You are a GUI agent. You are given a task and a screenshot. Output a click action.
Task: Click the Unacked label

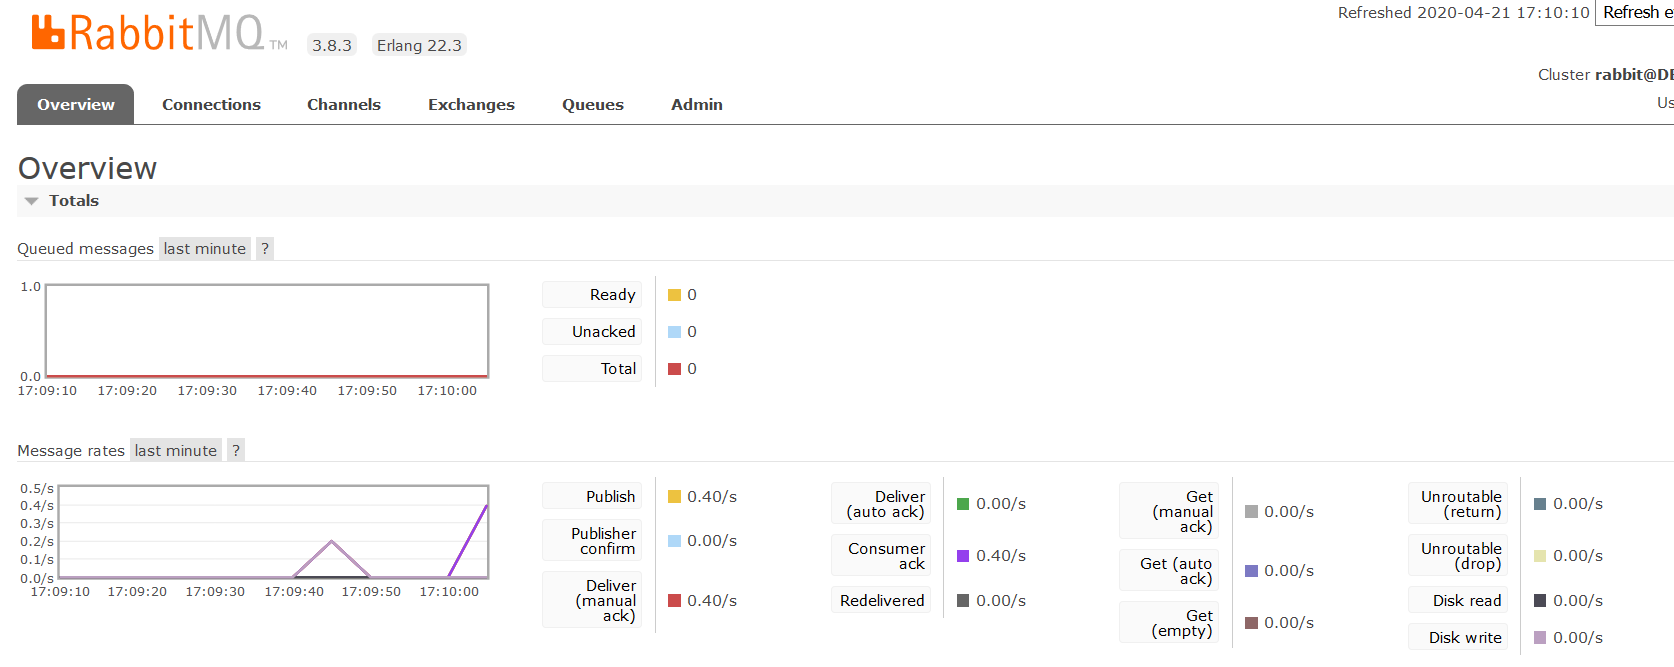[x=592, y=332]
